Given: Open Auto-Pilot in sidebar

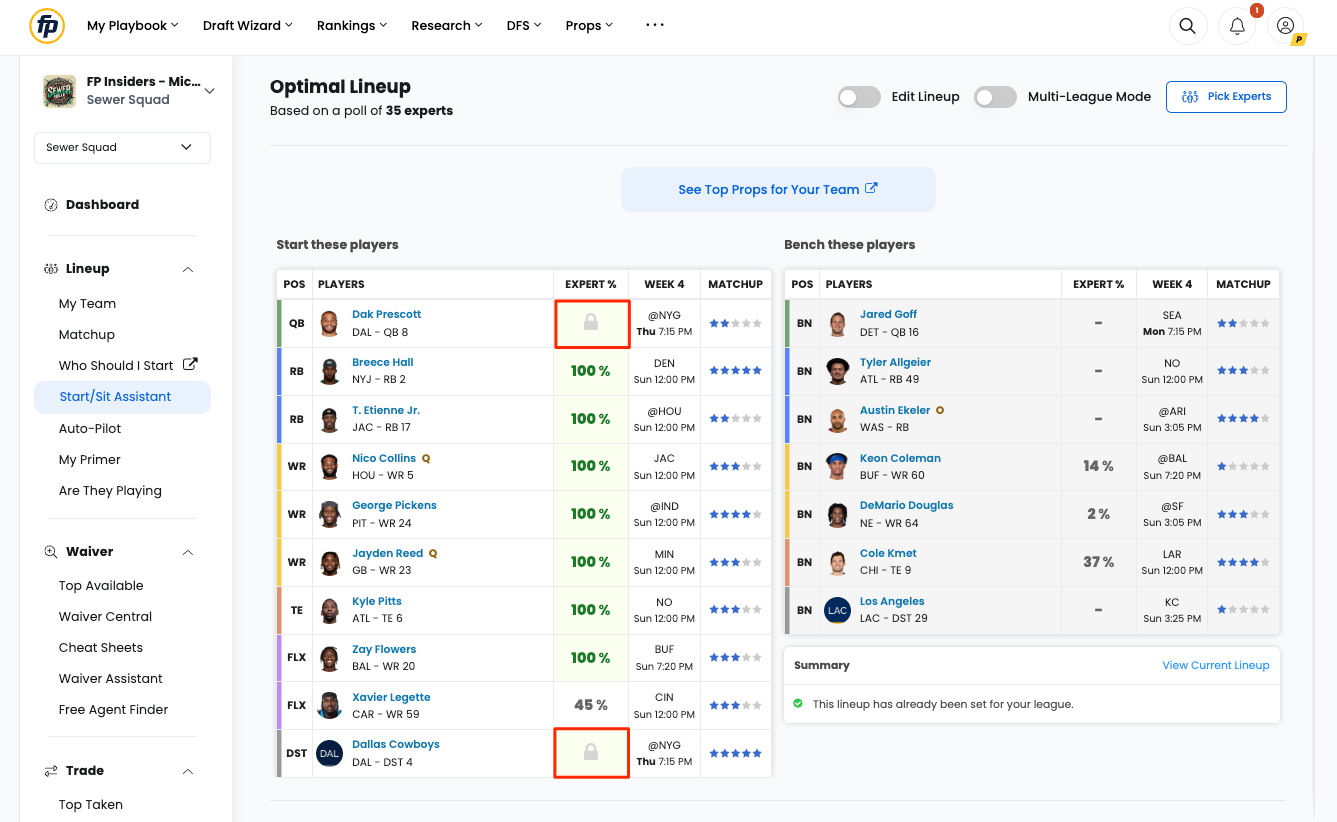Looking at the screenshot, I should click(90, 429).
